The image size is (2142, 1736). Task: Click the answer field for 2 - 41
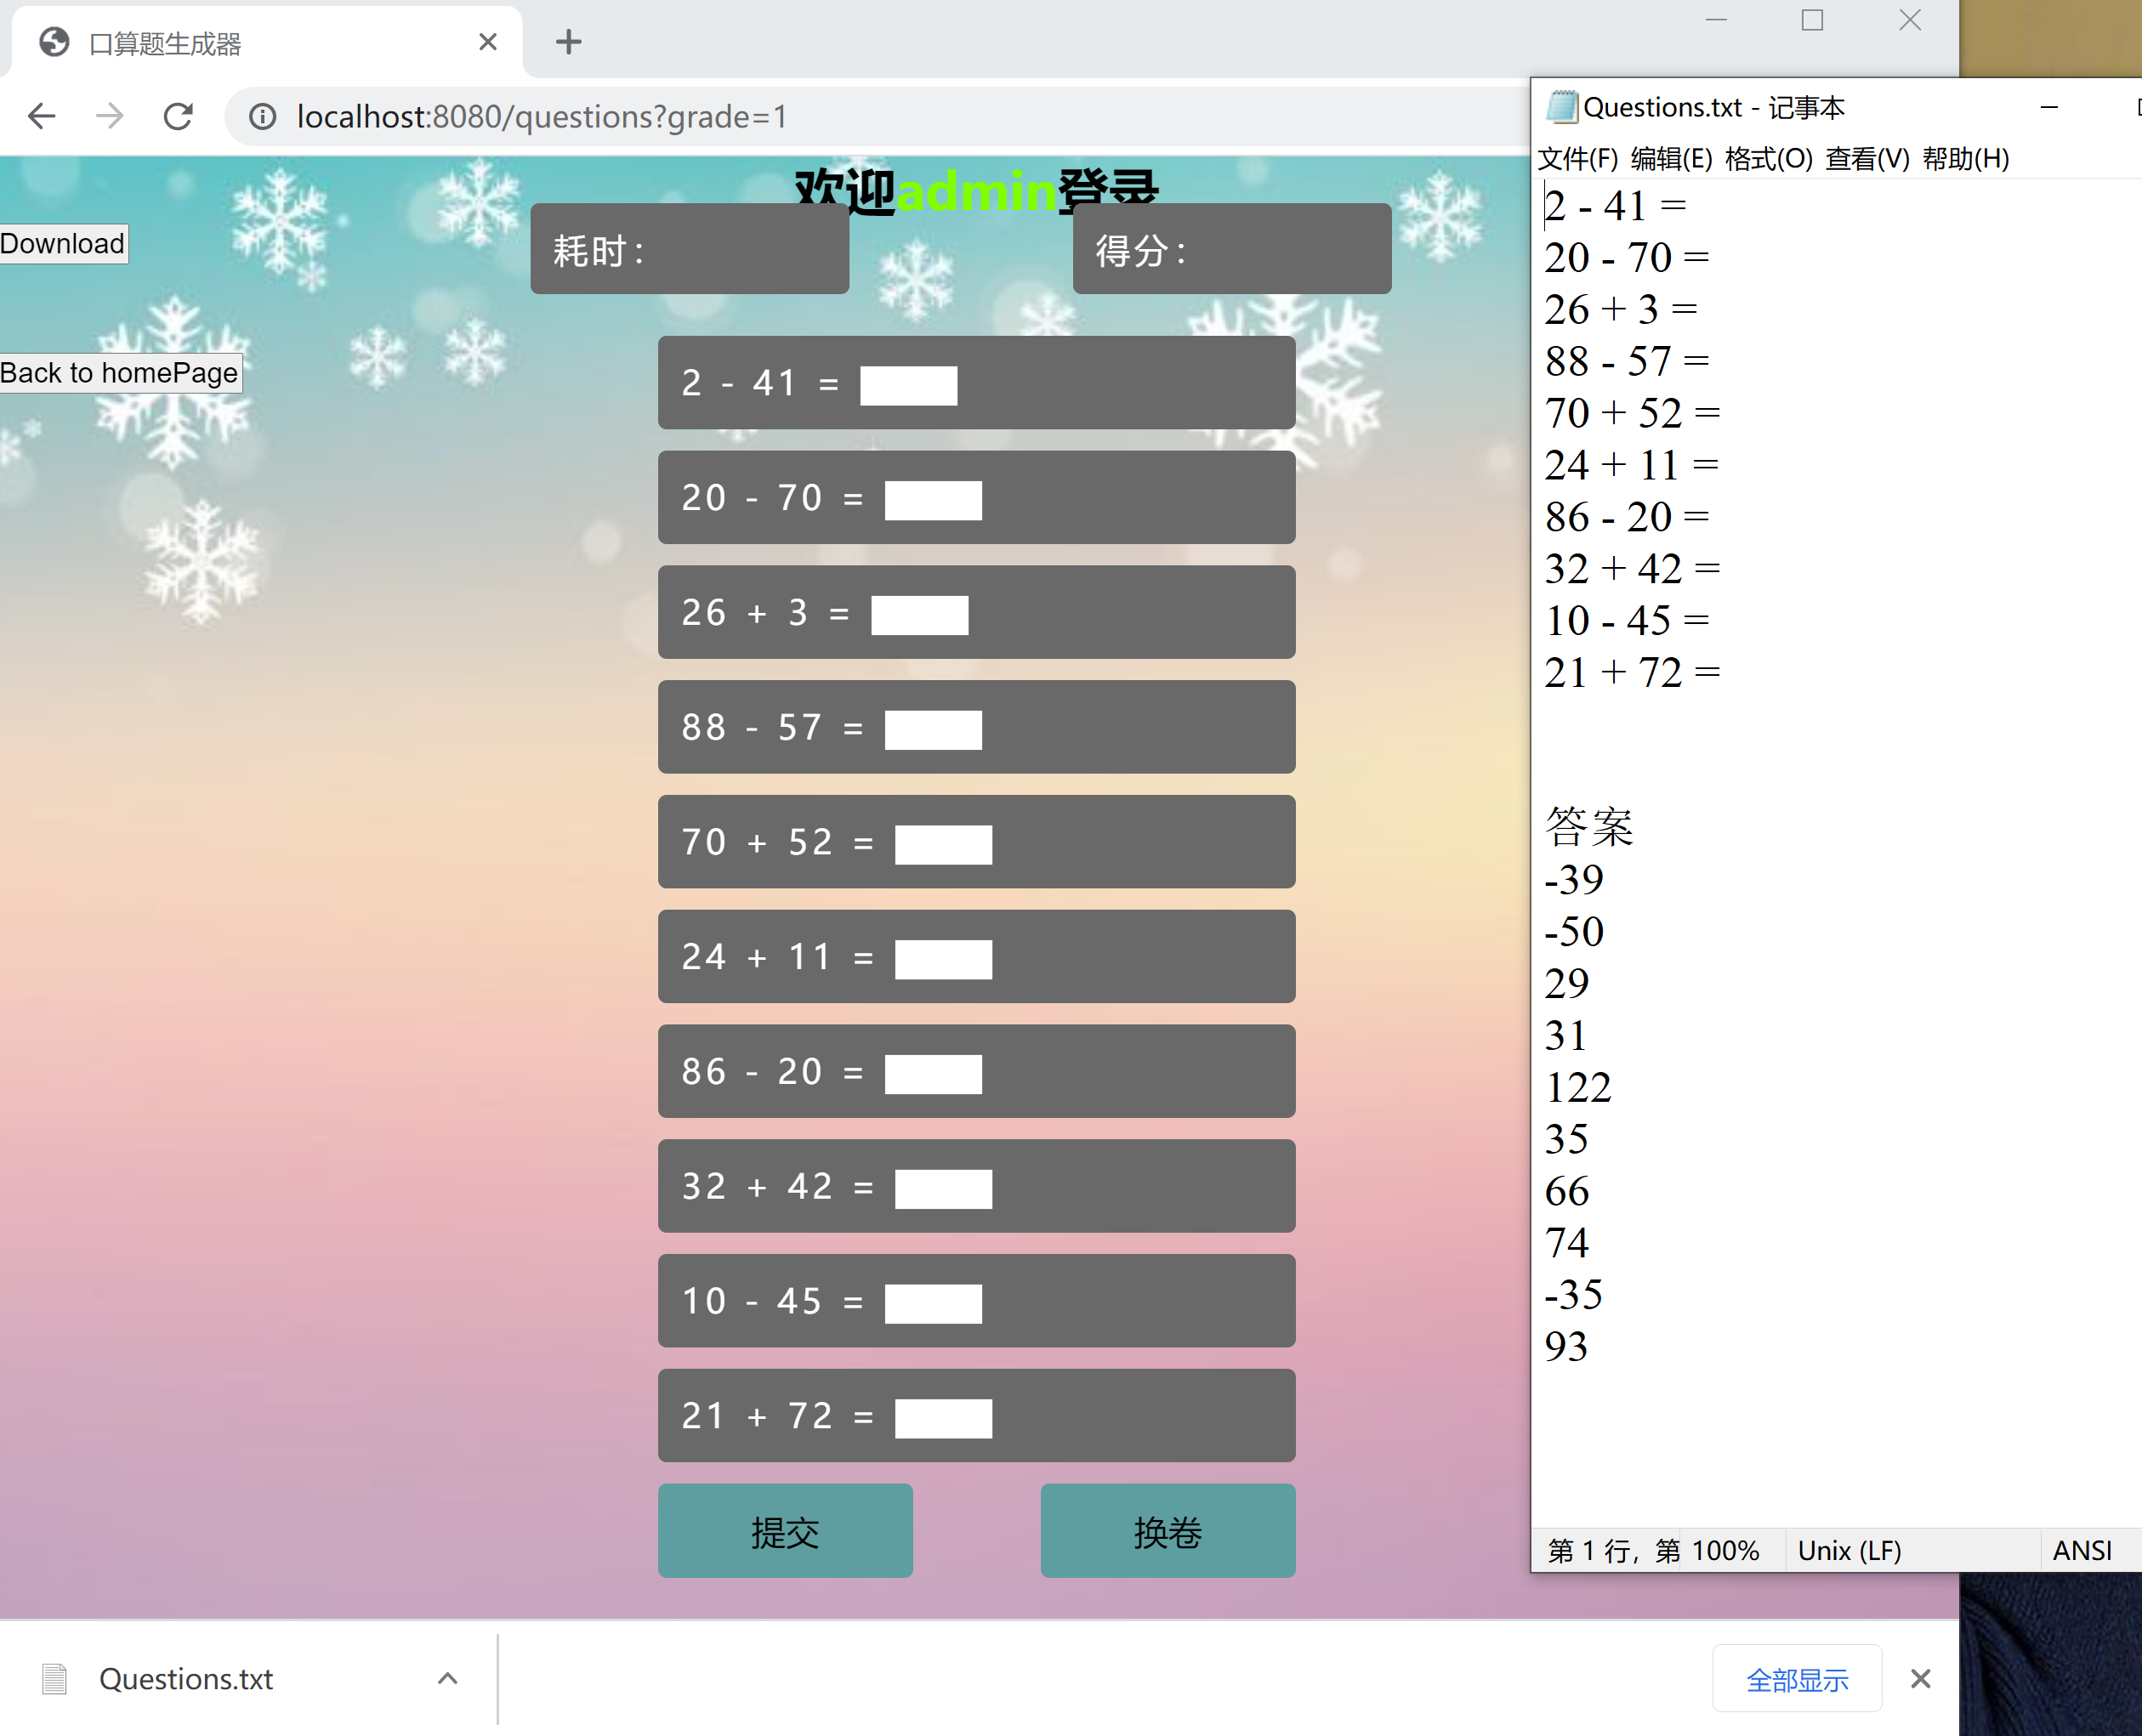click(908, 385)
